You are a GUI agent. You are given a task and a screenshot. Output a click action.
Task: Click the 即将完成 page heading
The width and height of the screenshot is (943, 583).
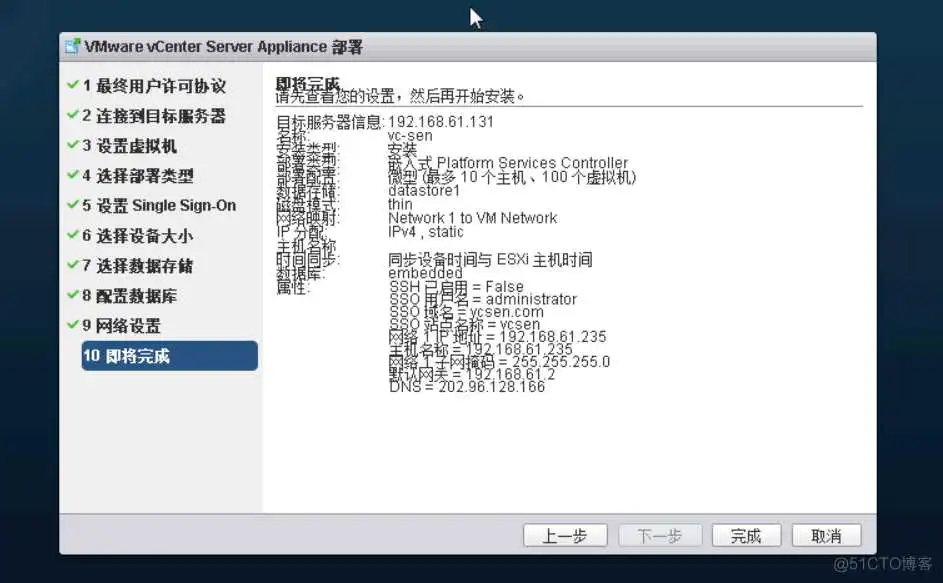pyautogui.click(x=307, y=83)
